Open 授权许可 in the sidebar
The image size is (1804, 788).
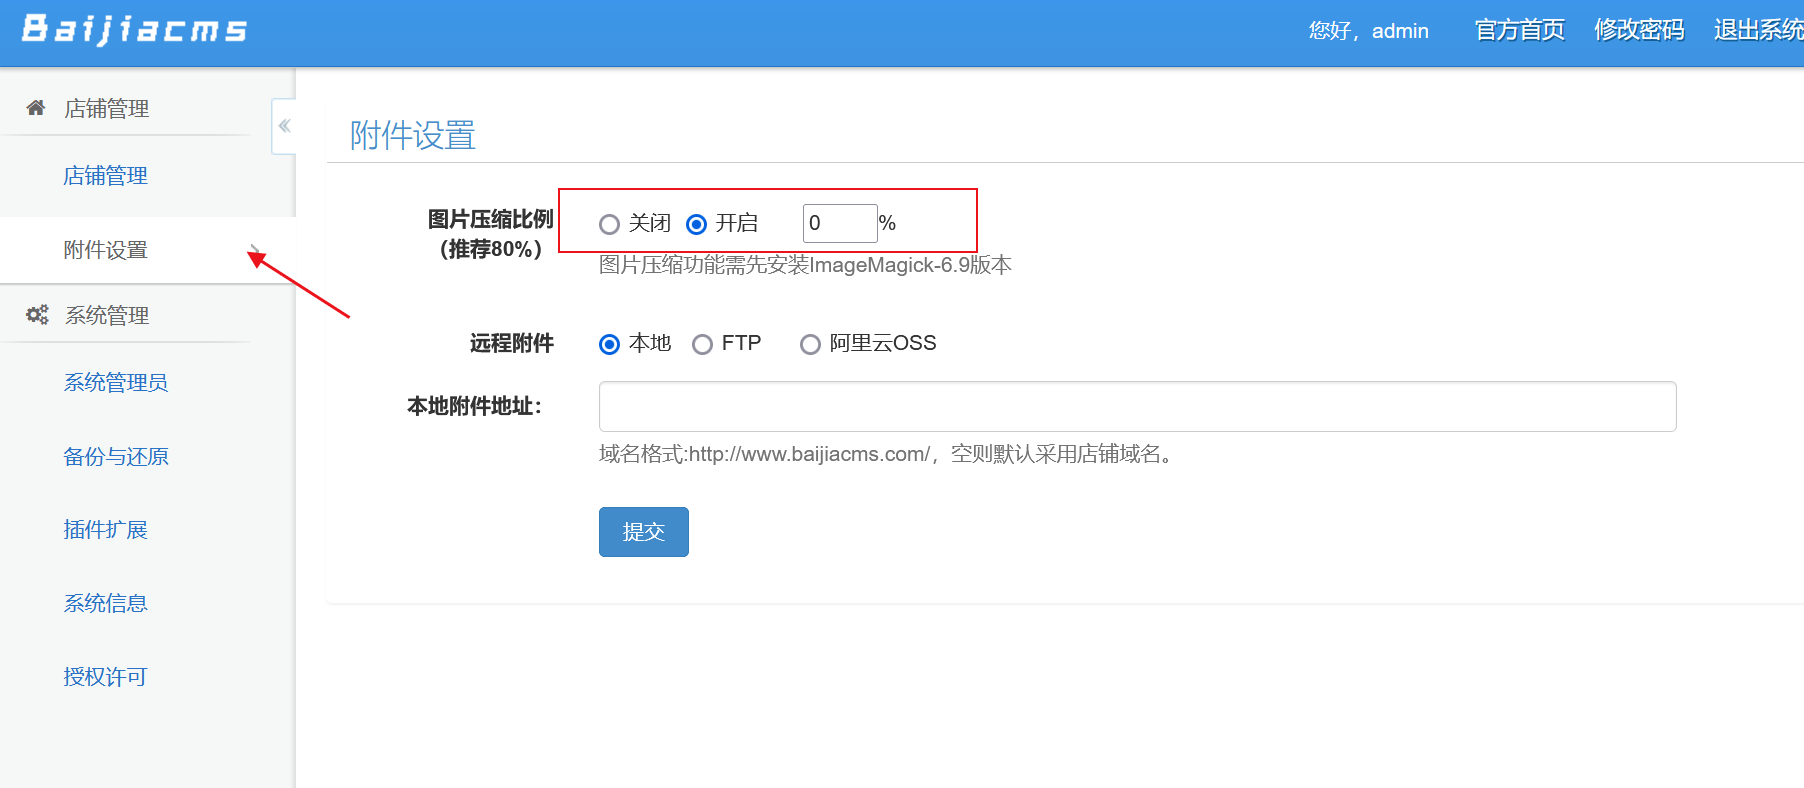pos(106,677)
